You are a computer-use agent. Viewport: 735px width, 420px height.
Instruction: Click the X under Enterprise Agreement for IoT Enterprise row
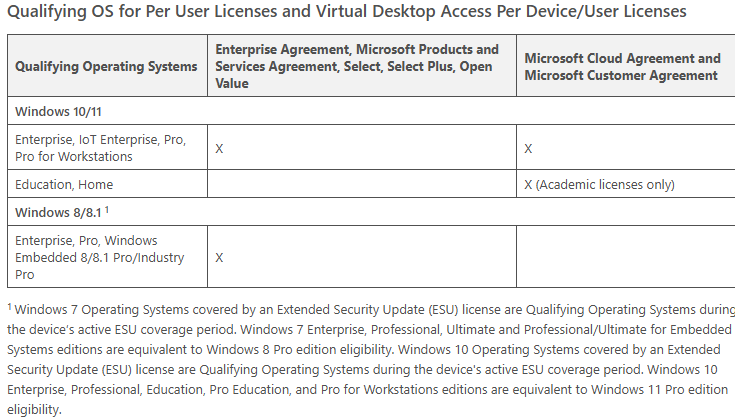pos(219,149)
